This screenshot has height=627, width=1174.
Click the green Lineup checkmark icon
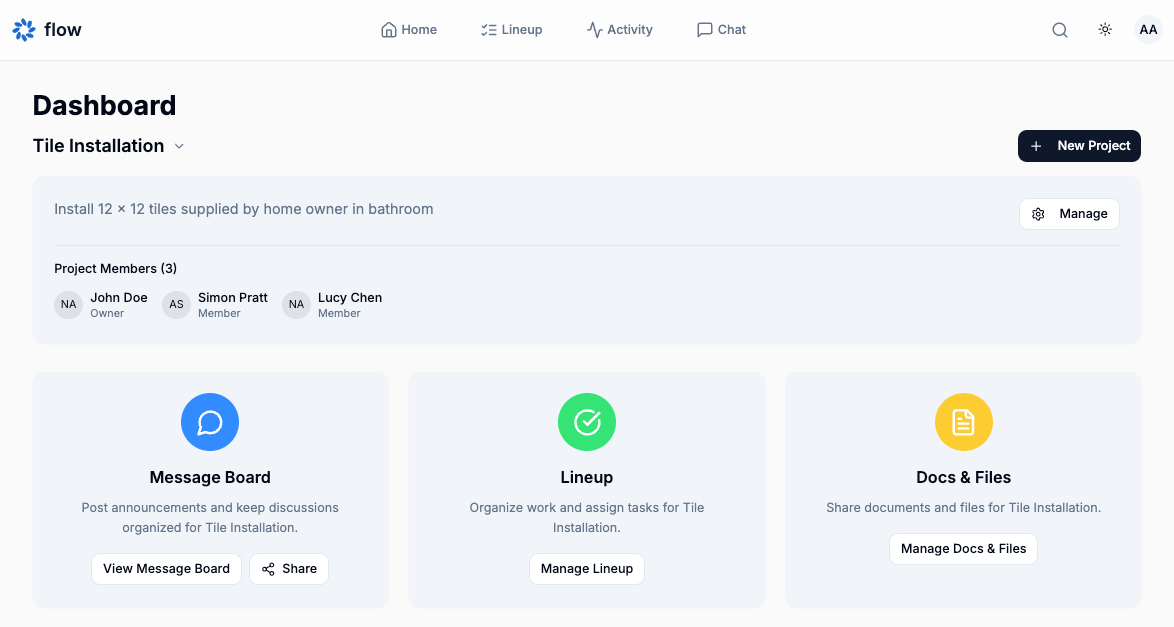586,421
